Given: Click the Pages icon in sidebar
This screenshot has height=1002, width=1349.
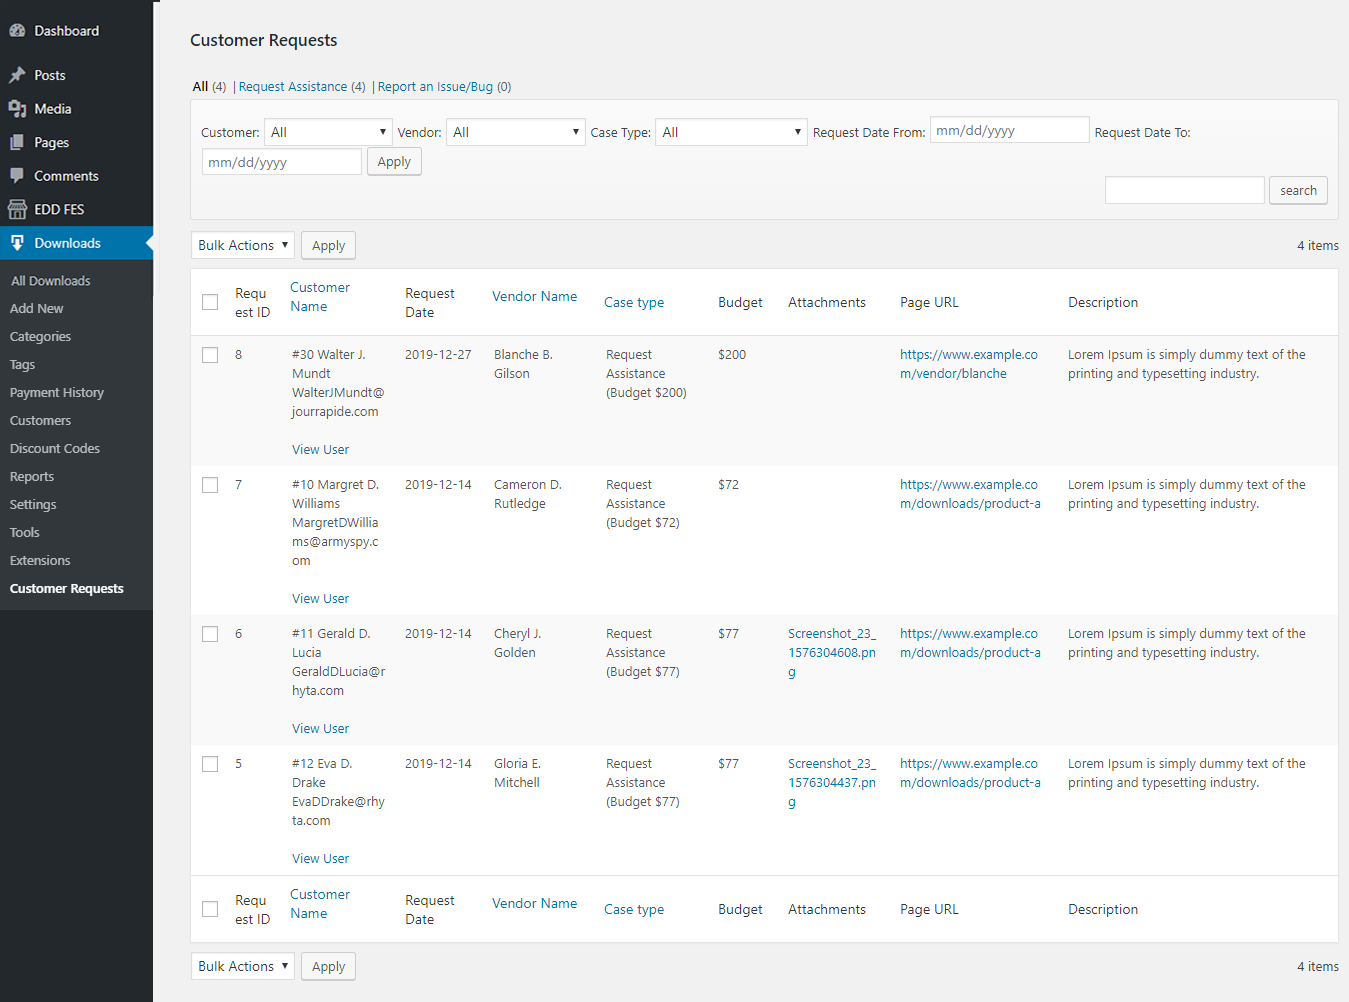Looking at the screenshot, I should click(17, 143).
